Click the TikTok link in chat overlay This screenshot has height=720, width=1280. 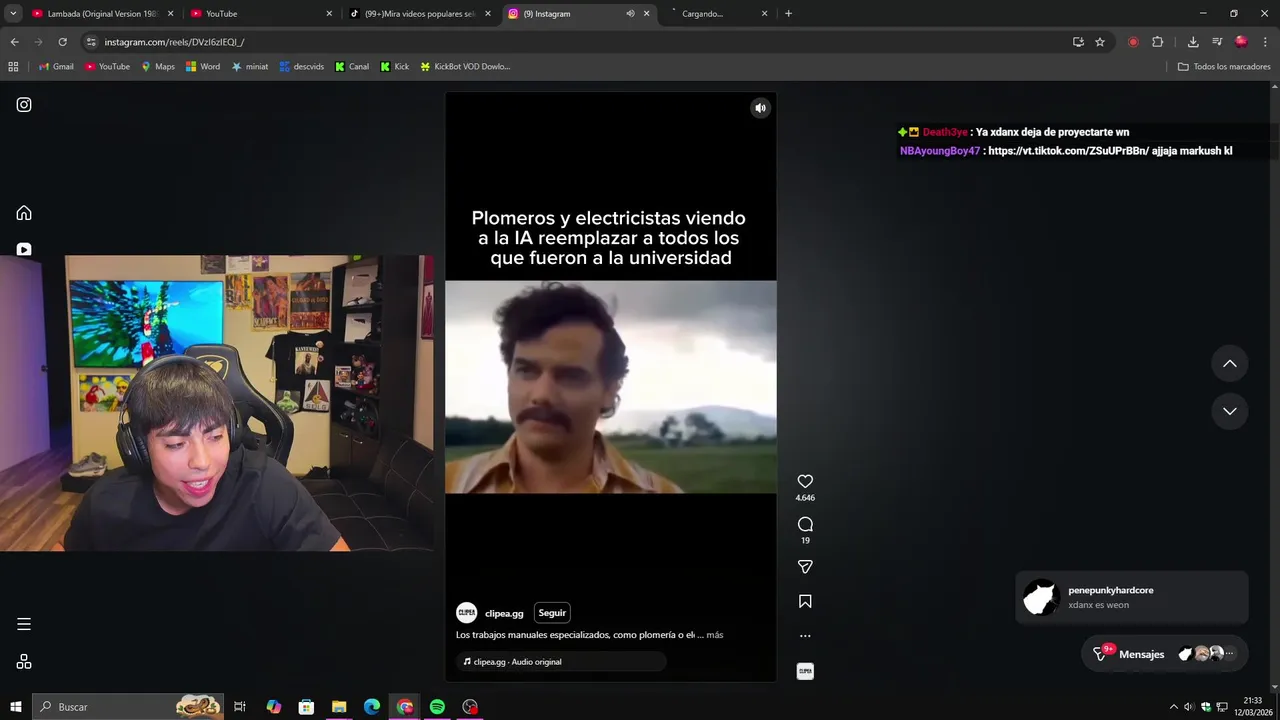[x=1068, y=151]
